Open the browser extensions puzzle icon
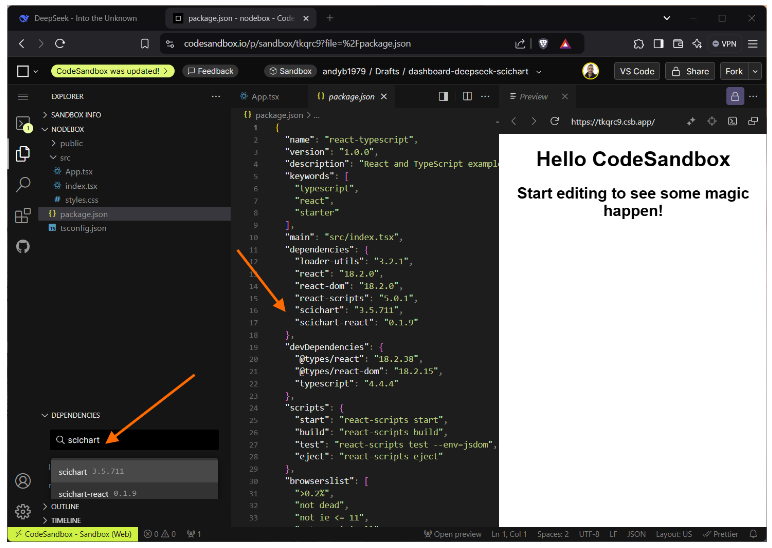This screenshot has height=548, width=772. (x=639, y=44)
